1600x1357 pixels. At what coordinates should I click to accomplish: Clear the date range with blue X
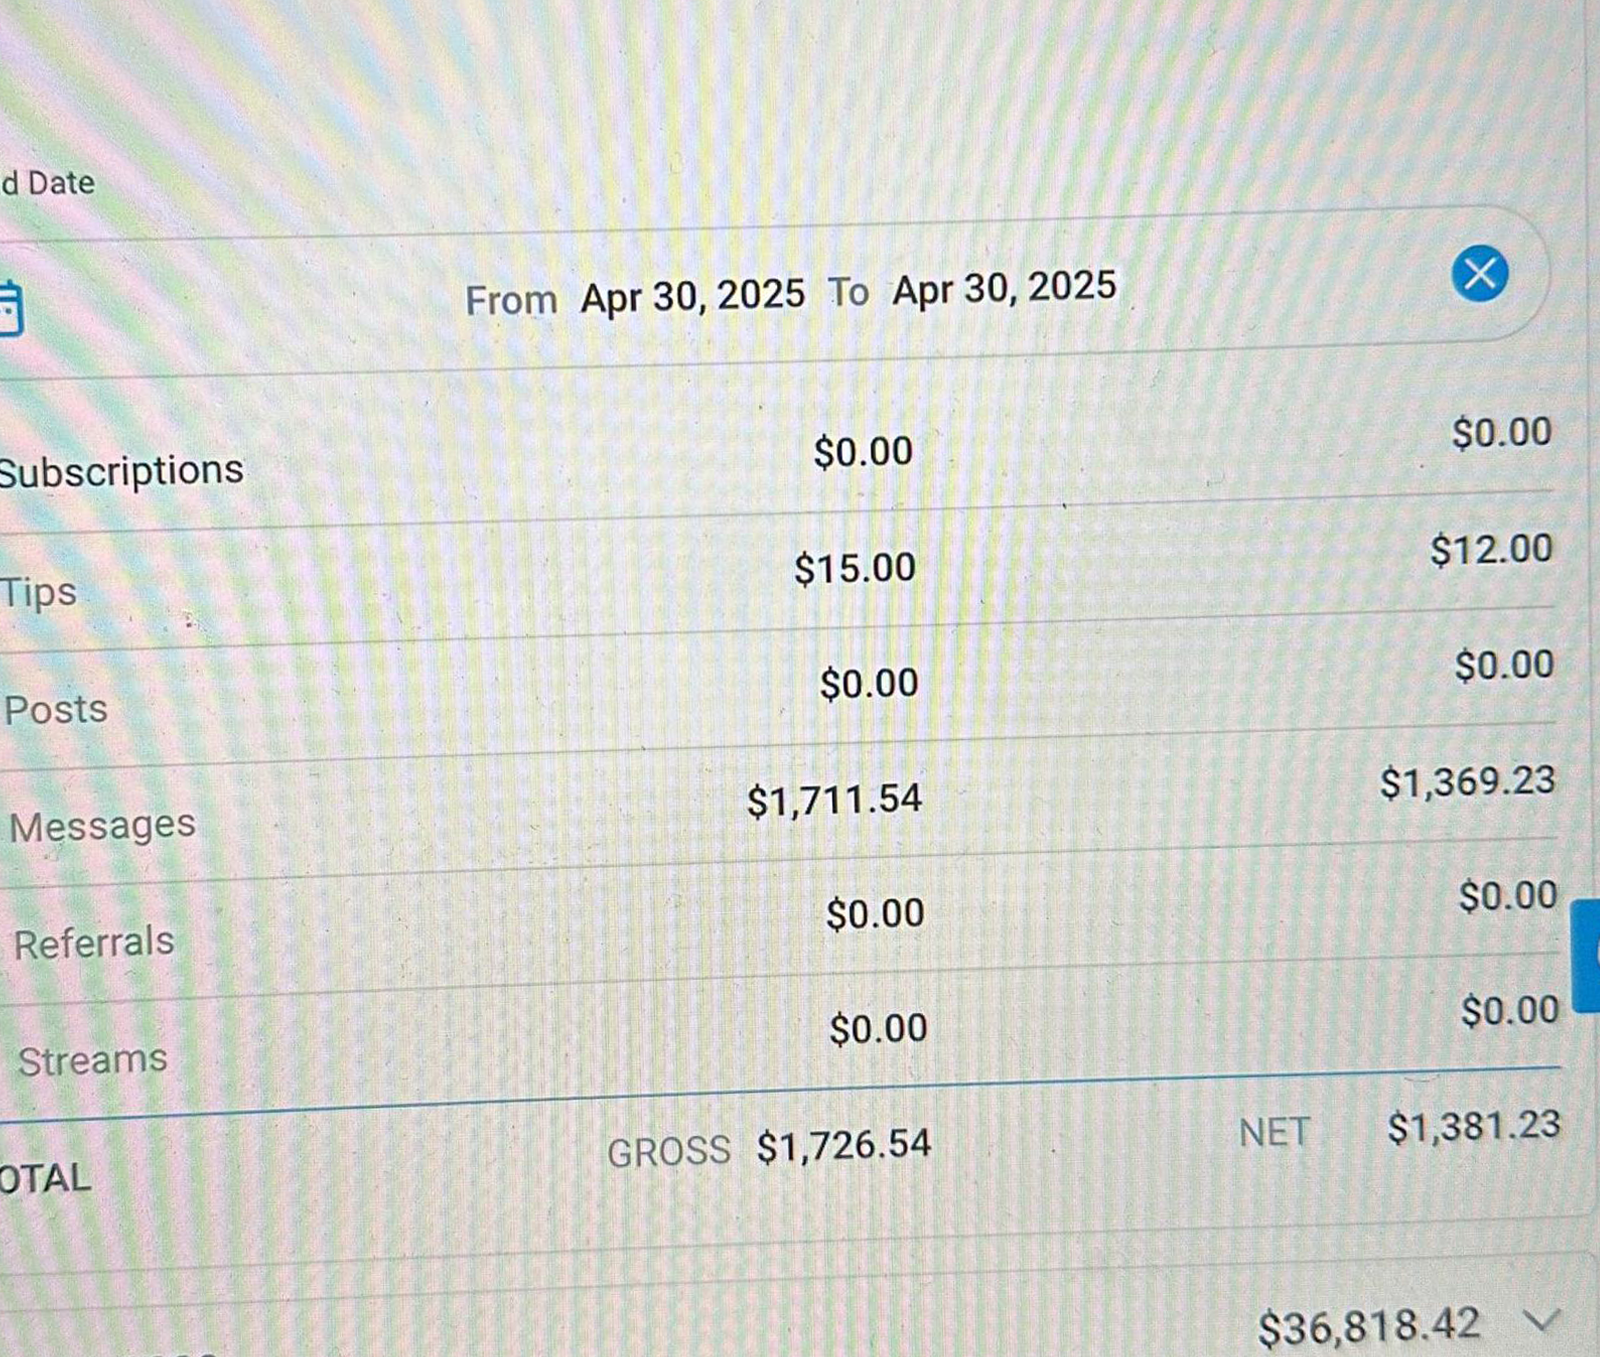[1479, 273]
